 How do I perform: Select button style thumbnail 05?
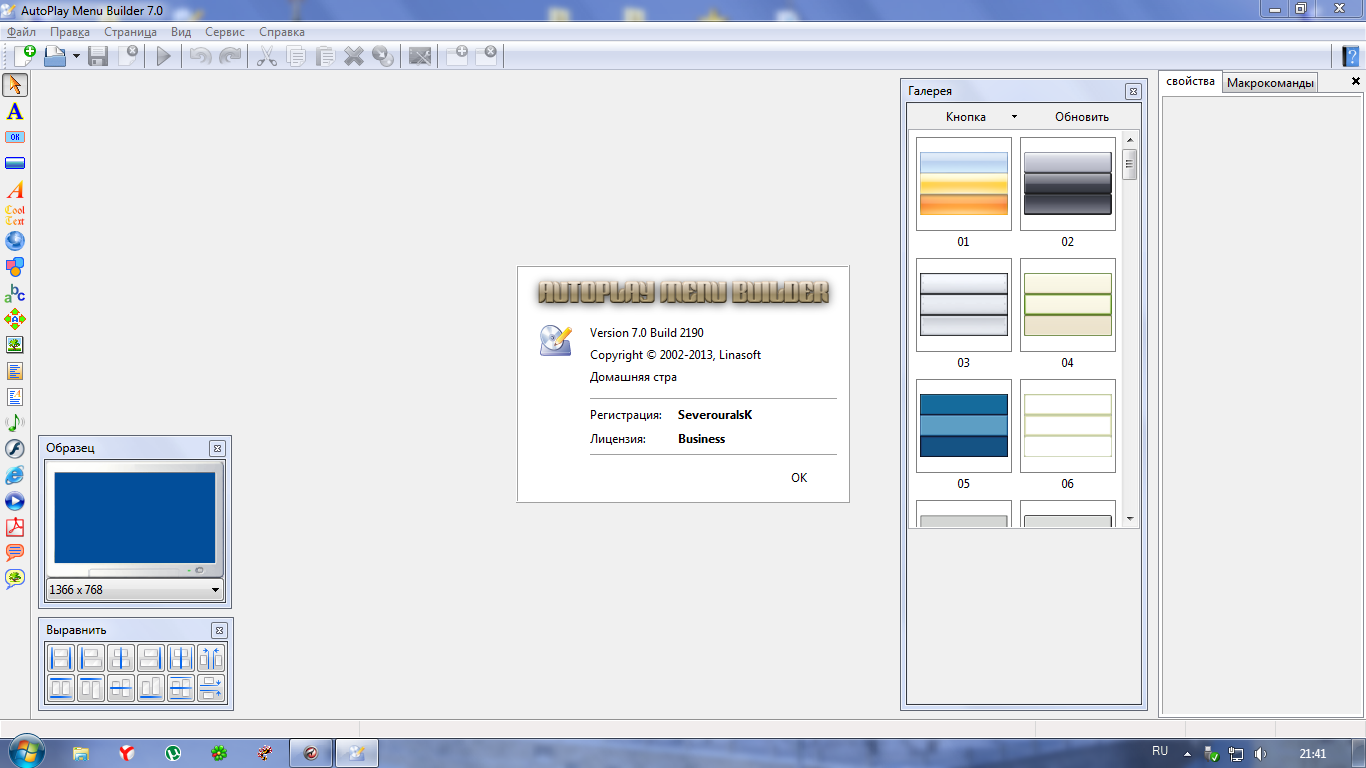(x=963, y=426)
